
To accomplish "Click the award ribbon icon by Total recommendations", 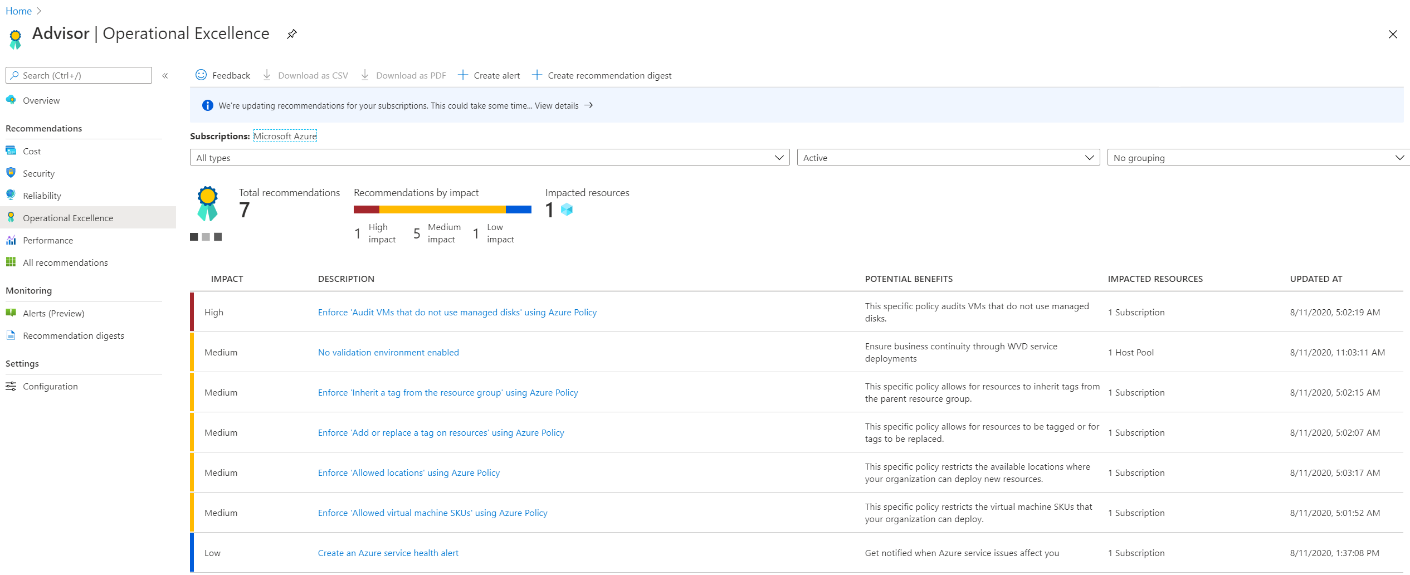I will click(206, 203).
